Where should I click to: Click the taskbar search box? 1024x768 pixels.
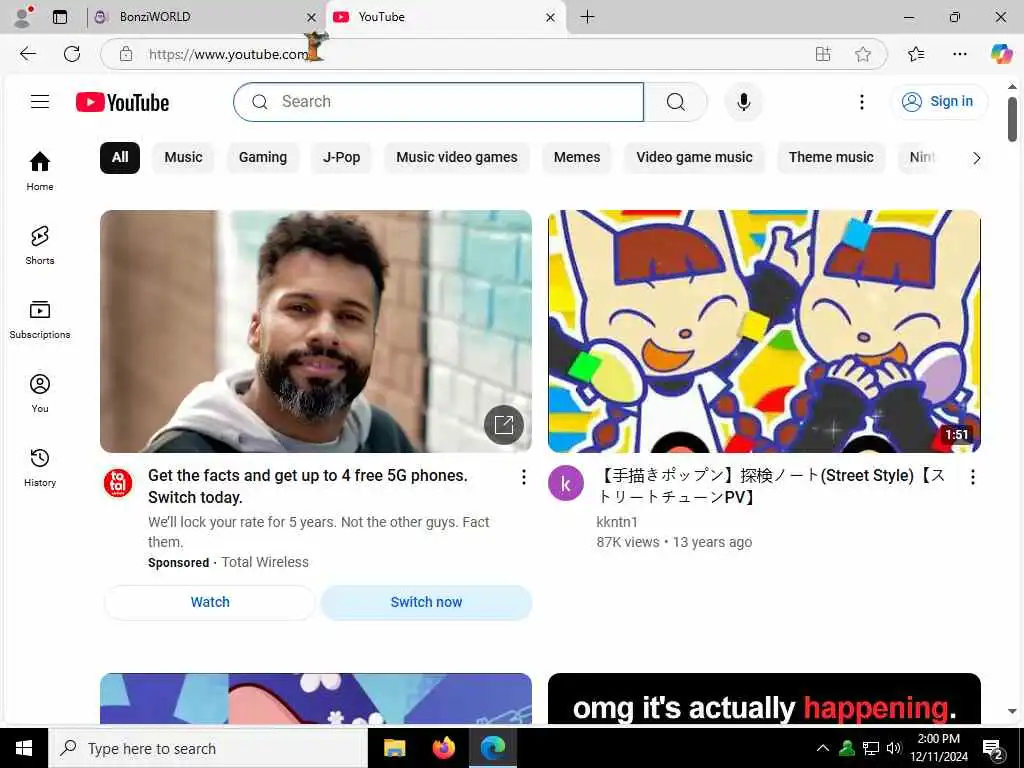(208, 748)
